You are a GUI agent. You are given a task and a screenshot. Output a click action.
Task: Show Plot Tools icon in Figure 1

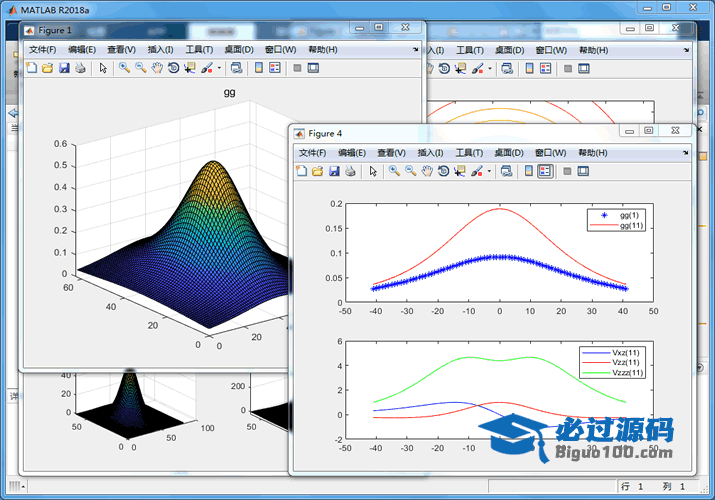click(x=313, y=68)
